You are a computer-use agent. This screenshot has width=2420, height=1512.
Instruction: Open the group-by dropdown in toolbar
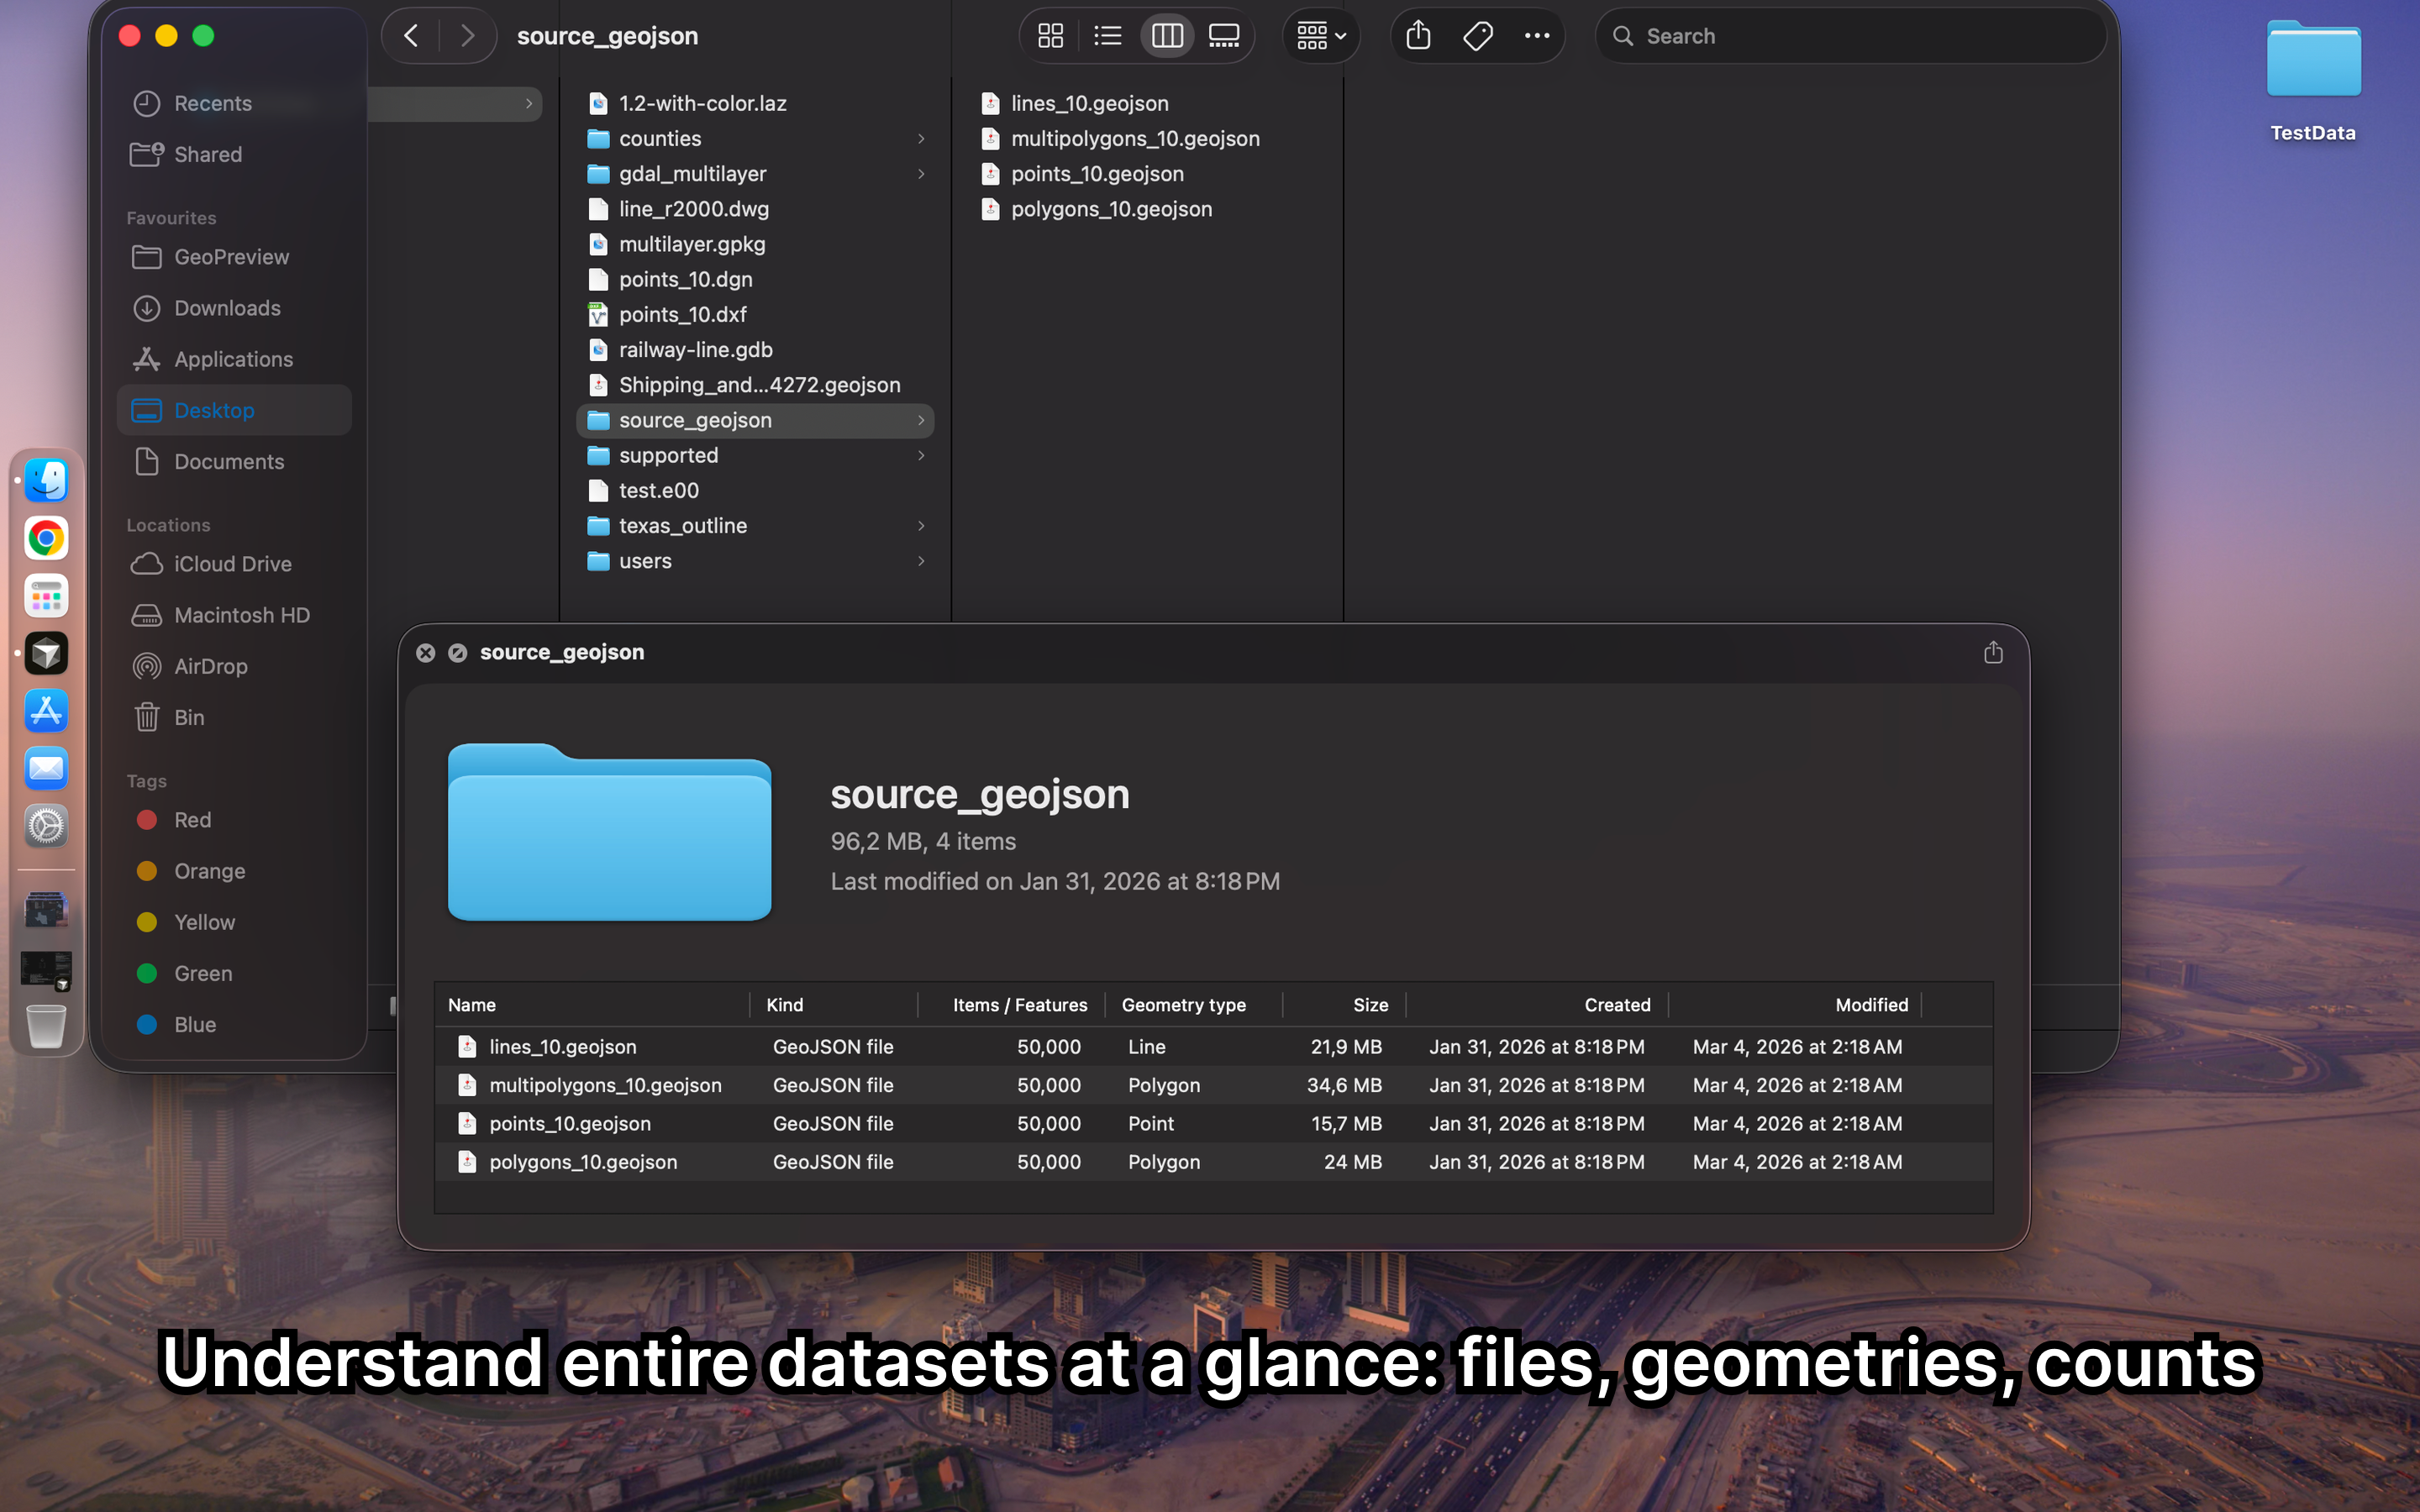[x=1320, y=36]
